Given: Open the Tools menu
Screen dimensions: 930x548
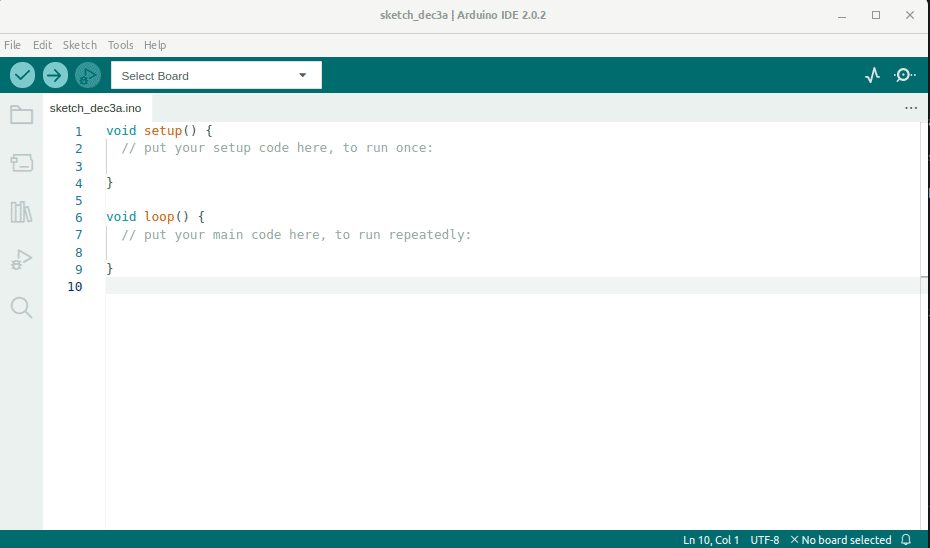Looking at the screenshot, I should 120,45.
